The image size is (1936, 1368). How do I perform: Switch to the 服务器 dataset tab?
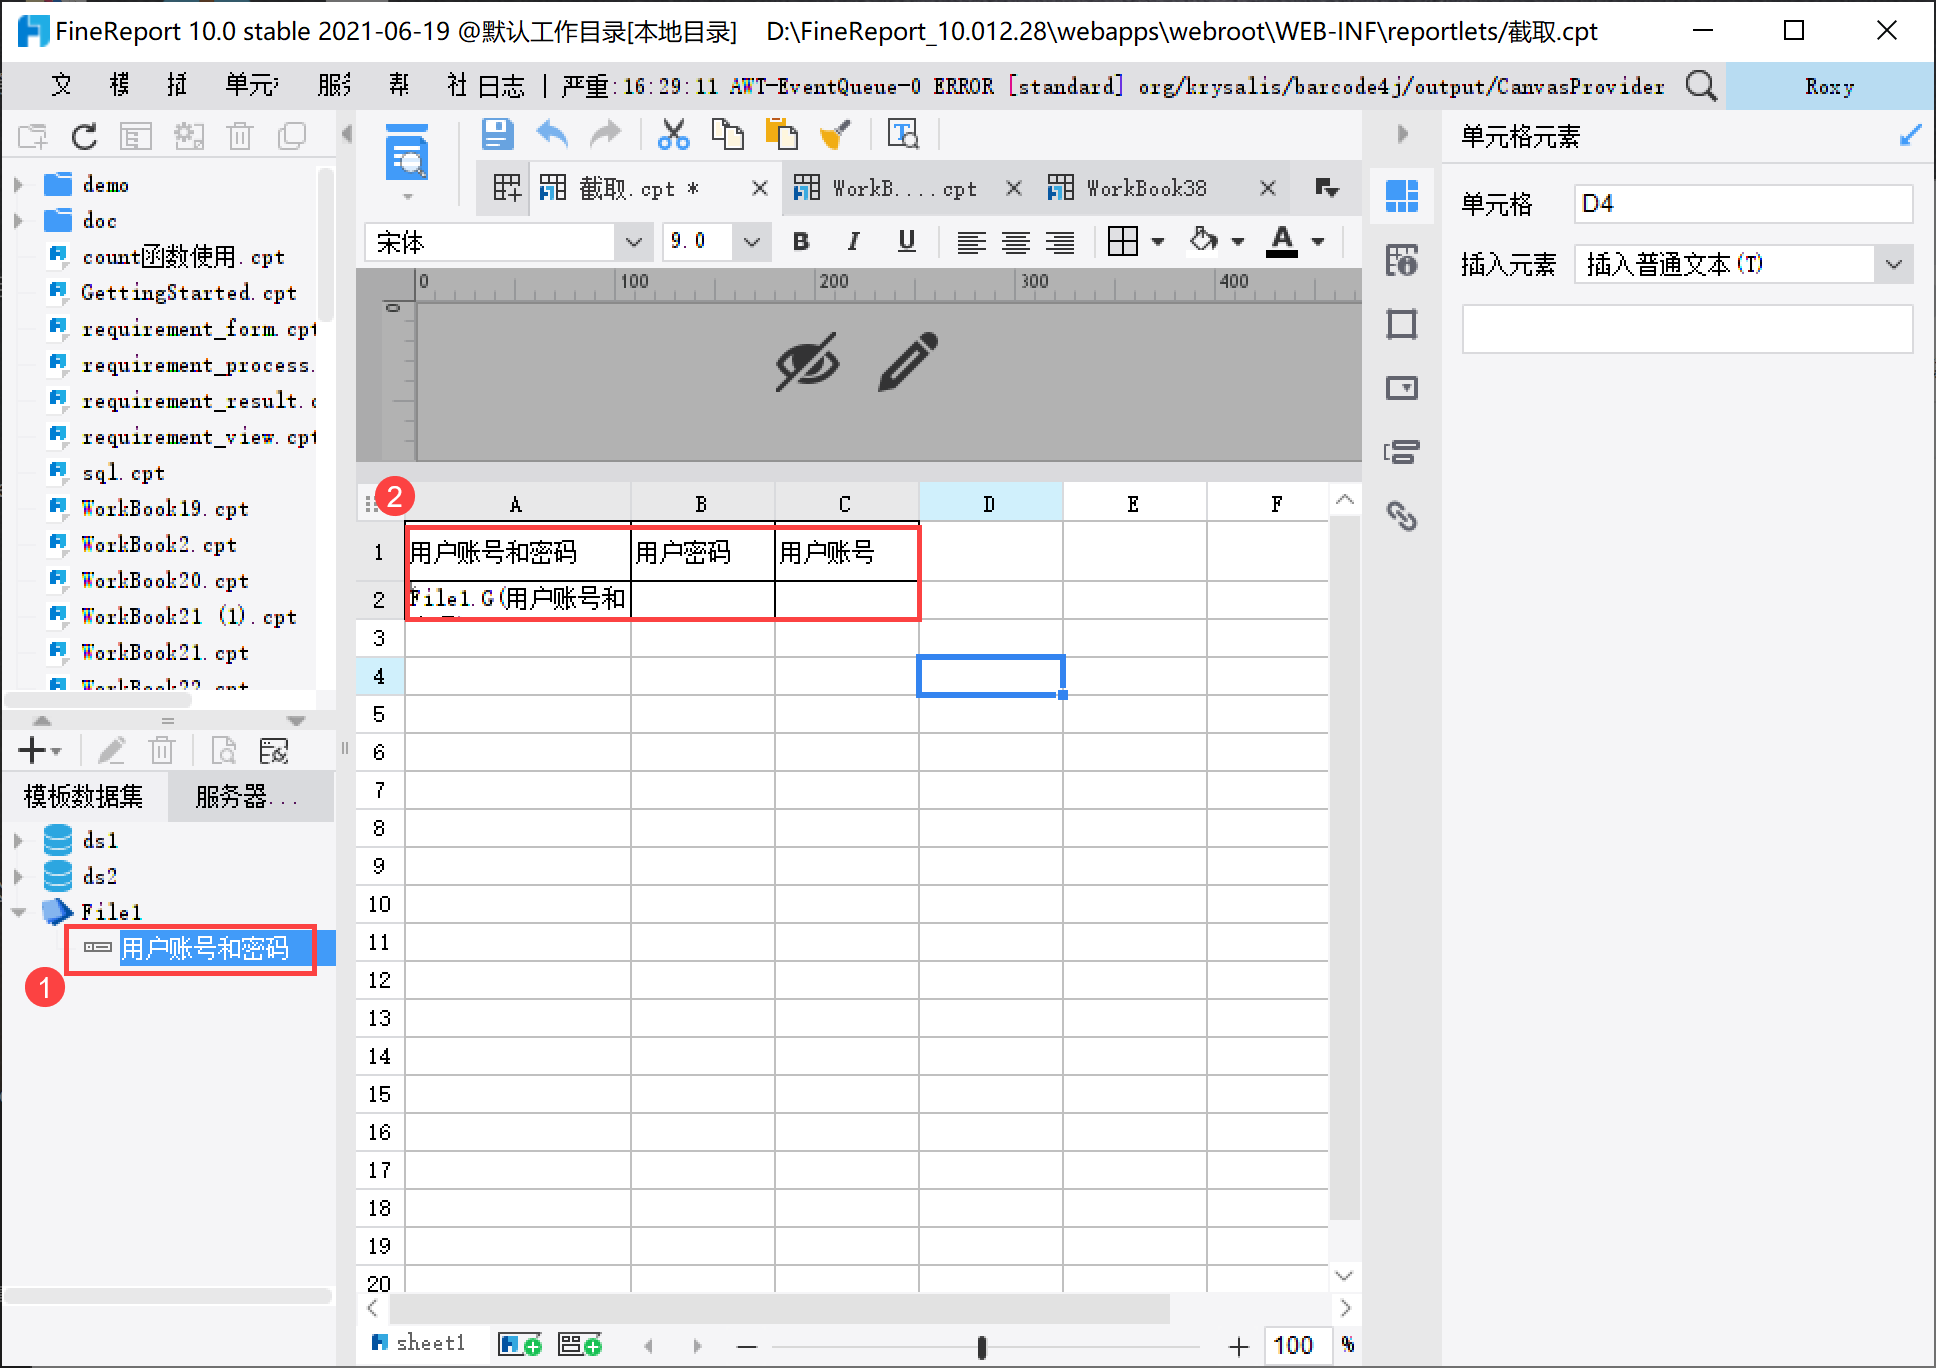[x=246, y=796]
